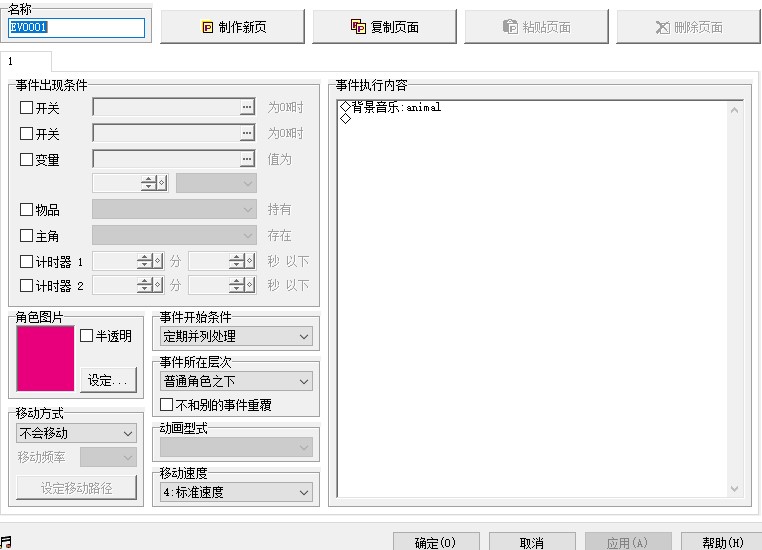Select the empty command line below 背景音乐
762x550 pixels.
coord(532,119)
